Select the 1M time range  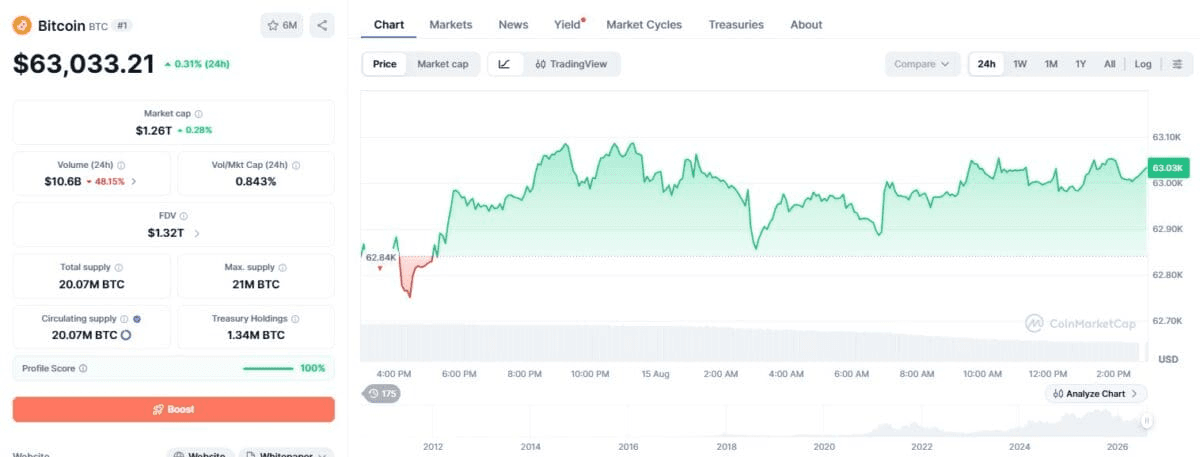coord(1051,64)
